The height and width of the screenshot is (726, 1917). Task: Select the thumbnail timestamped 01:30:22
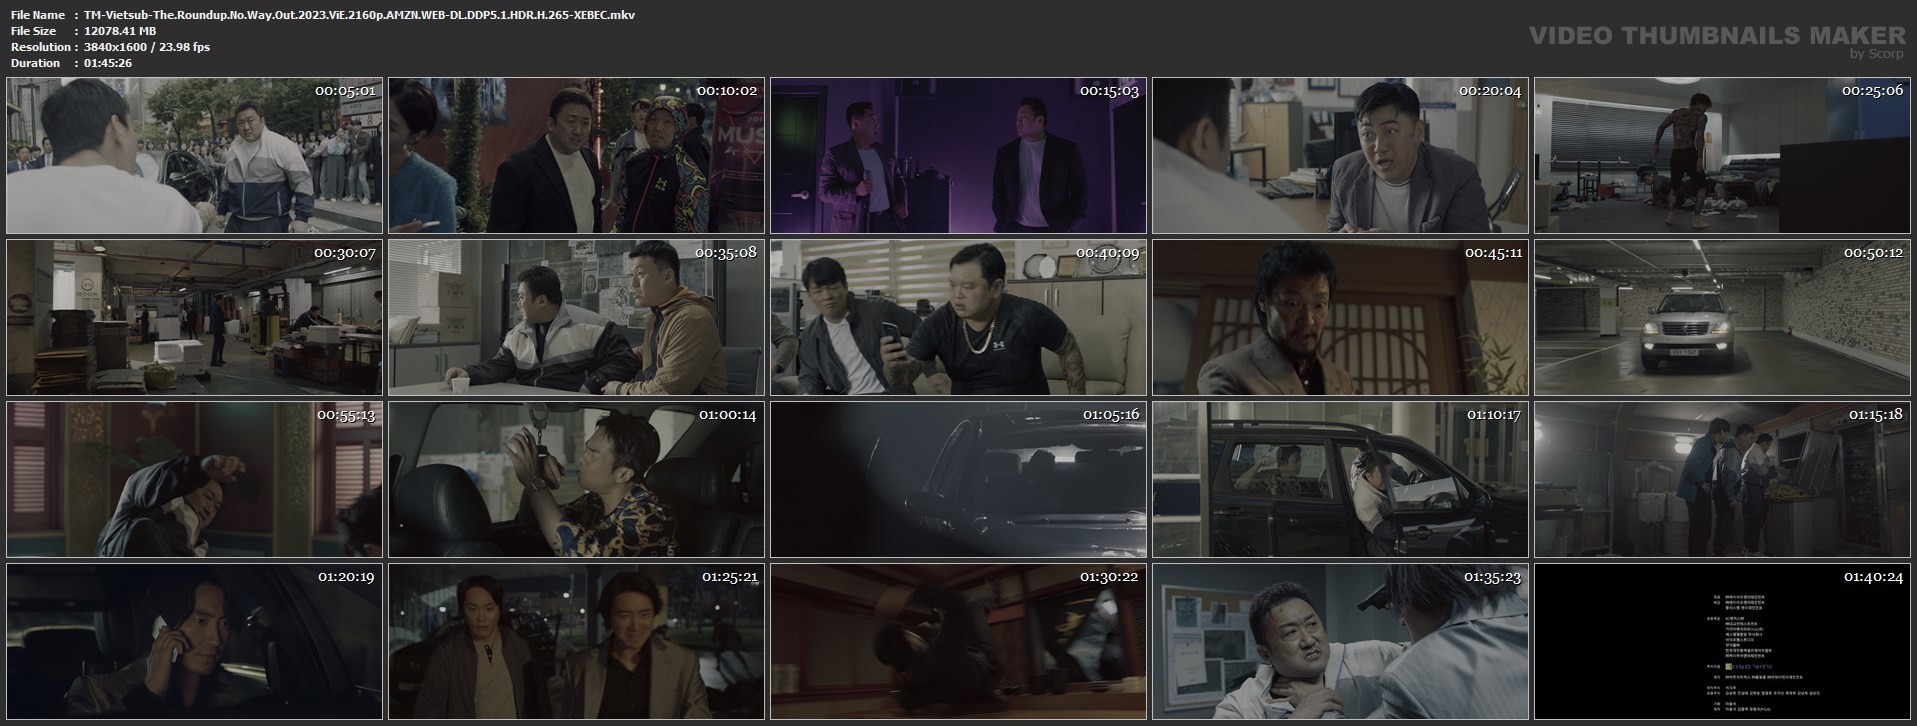958,641
